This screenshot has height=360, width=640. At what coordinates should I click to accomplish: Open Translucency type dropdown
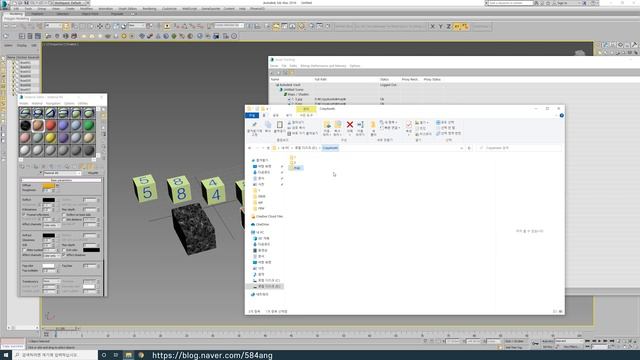tap(51, 281)
